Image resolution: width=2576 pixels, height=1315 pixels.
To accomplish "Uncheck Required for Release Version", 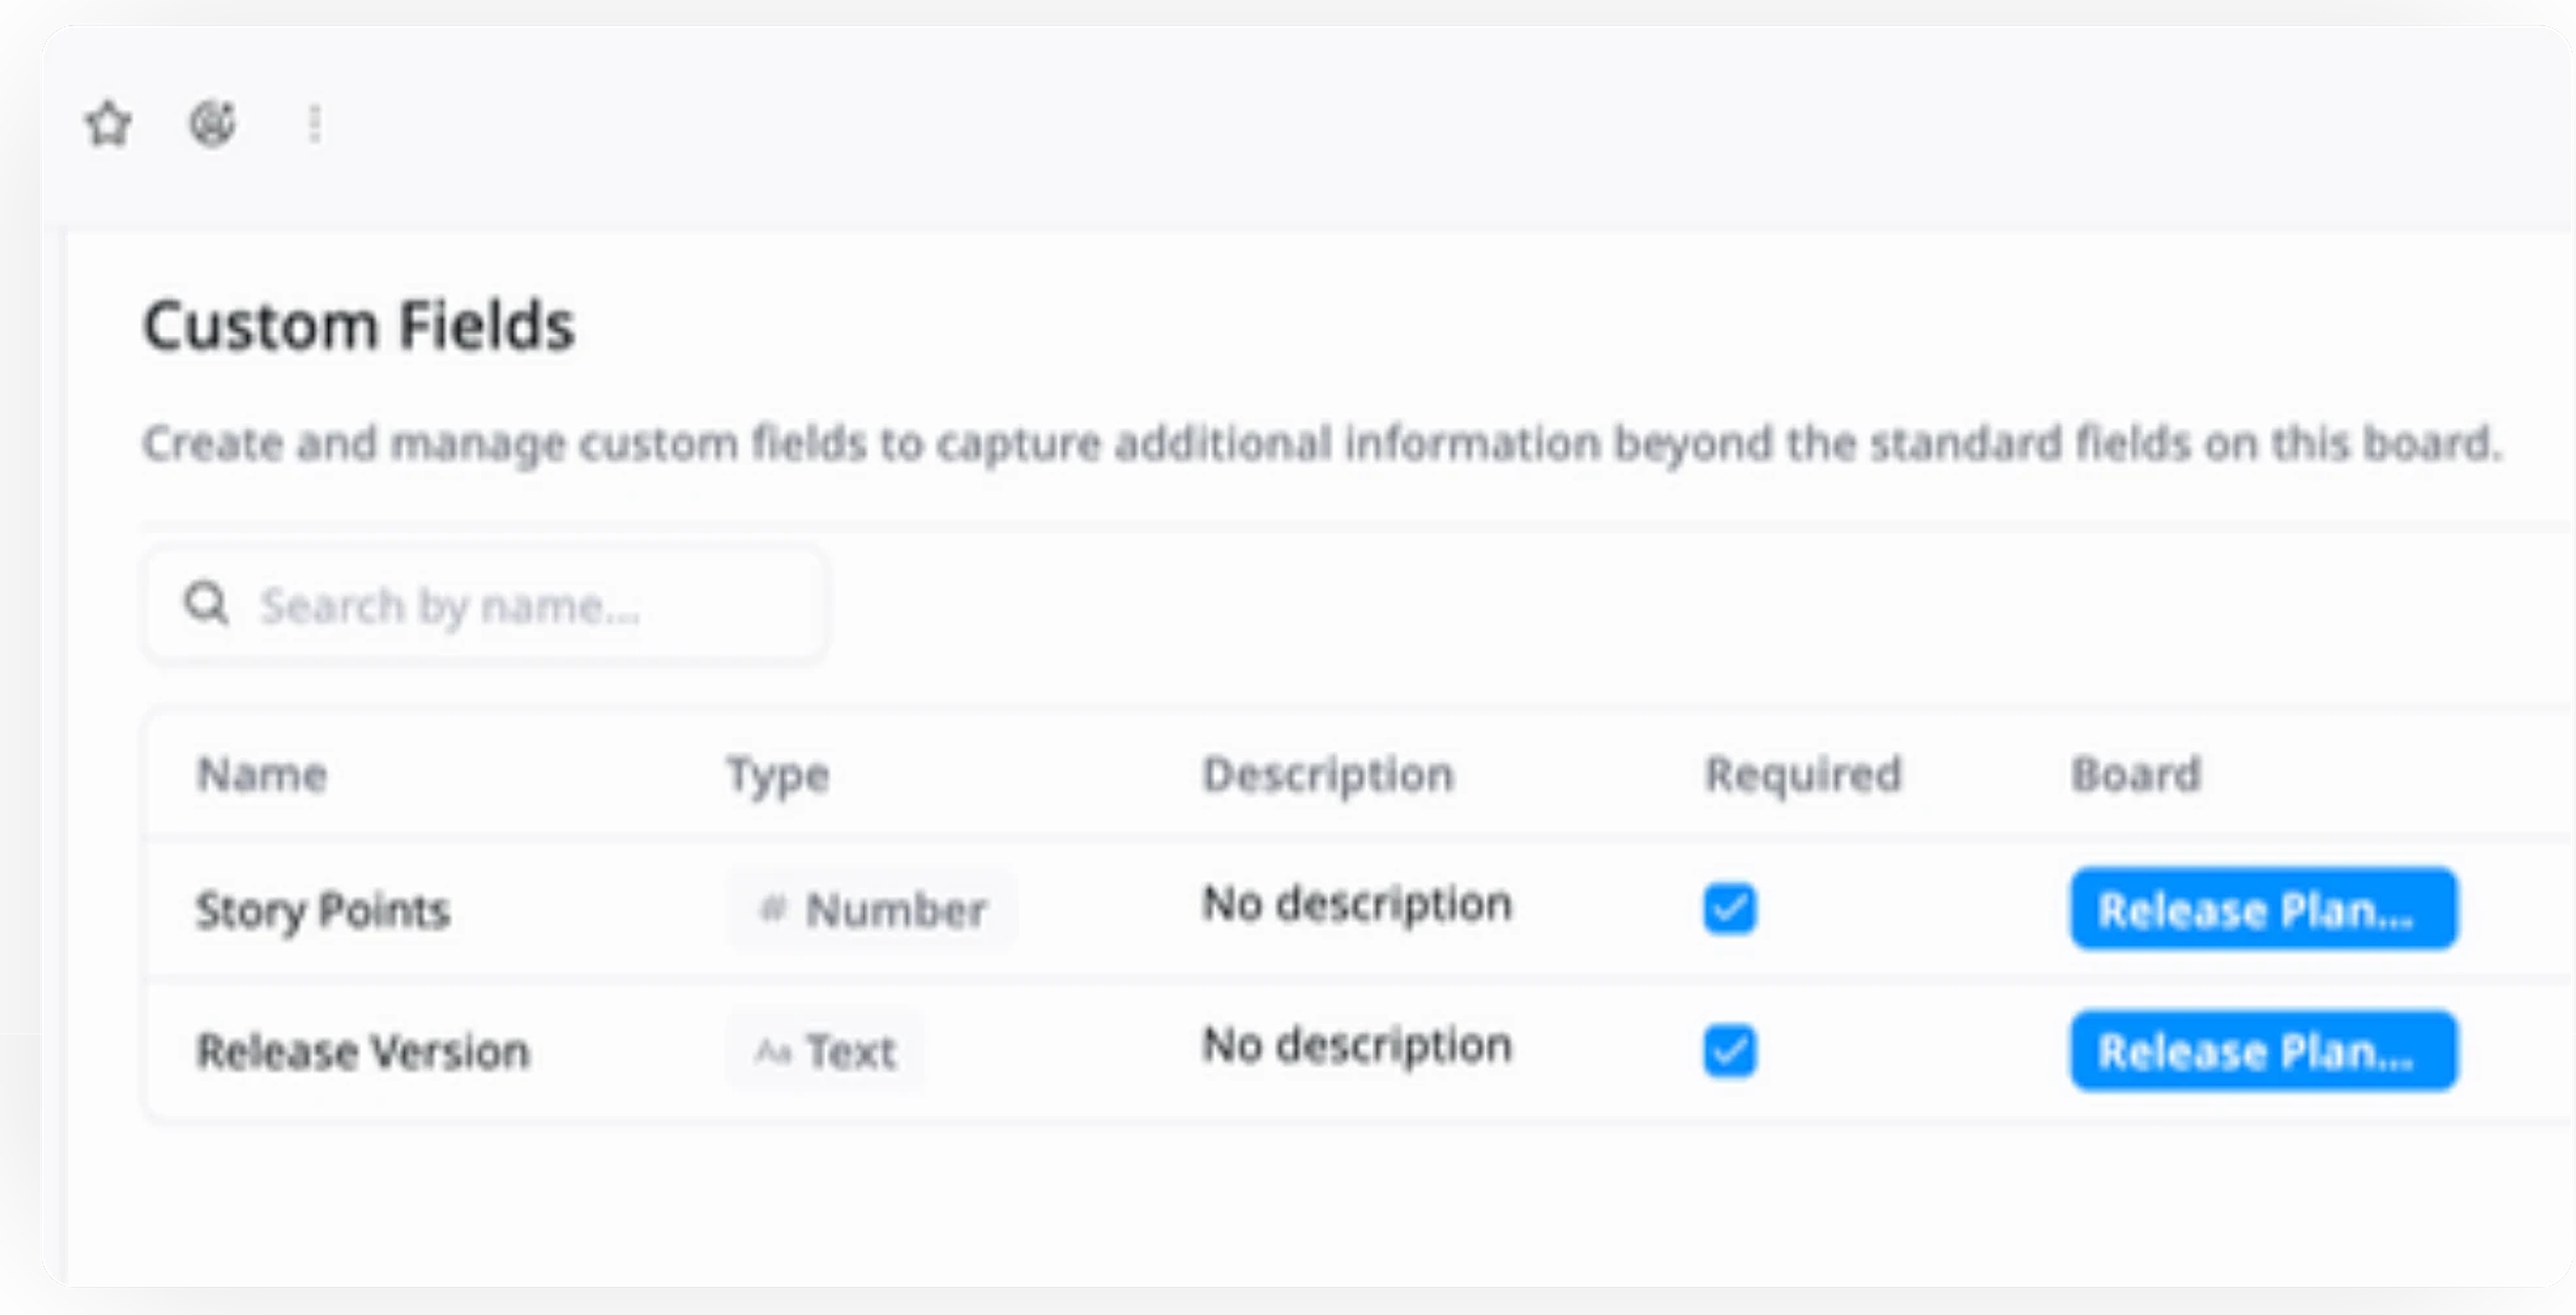I will pos(1730,1051).
